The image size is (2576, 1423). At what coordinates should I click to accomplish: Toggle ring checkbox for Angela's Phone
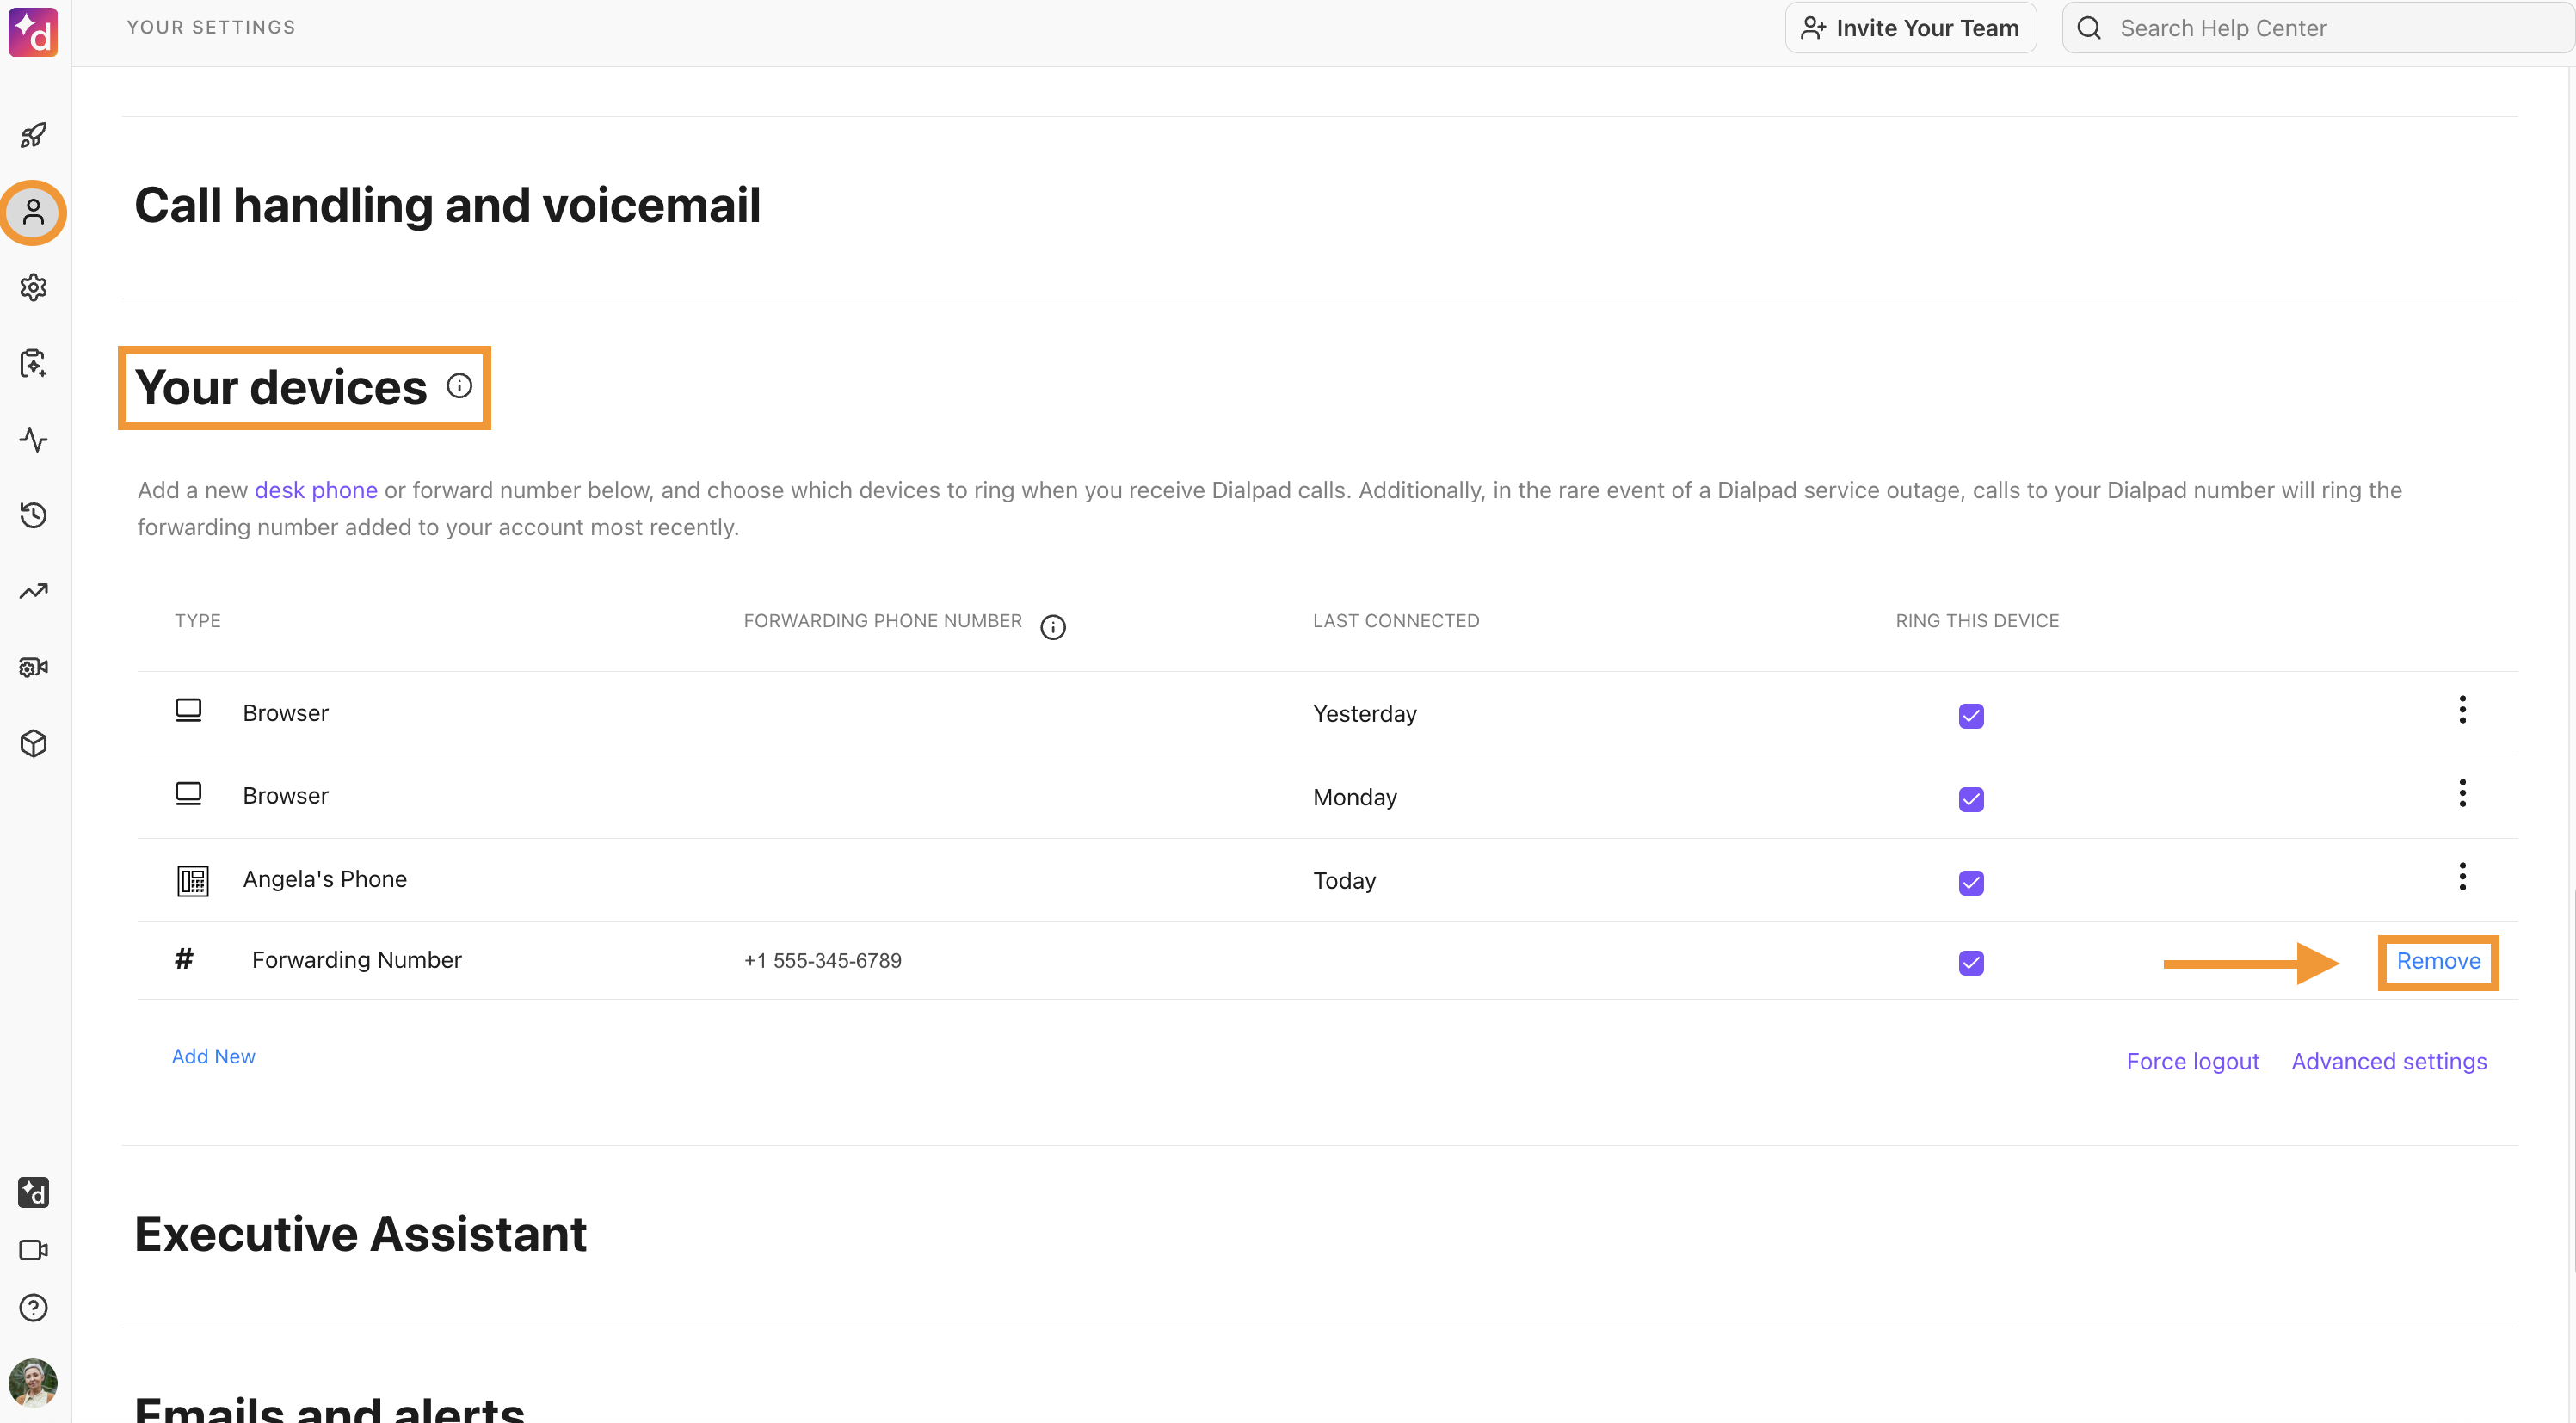click(1971, 882)
